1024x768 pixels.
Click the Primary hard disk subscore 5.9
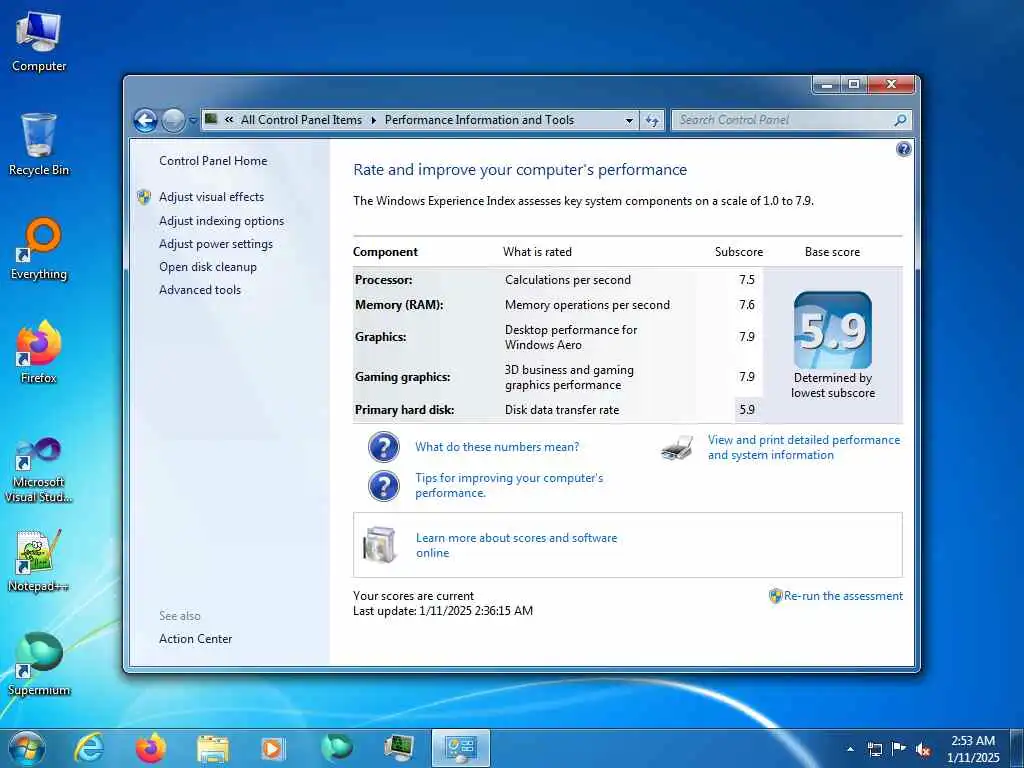pyautogui.click(x=747, y=409)
